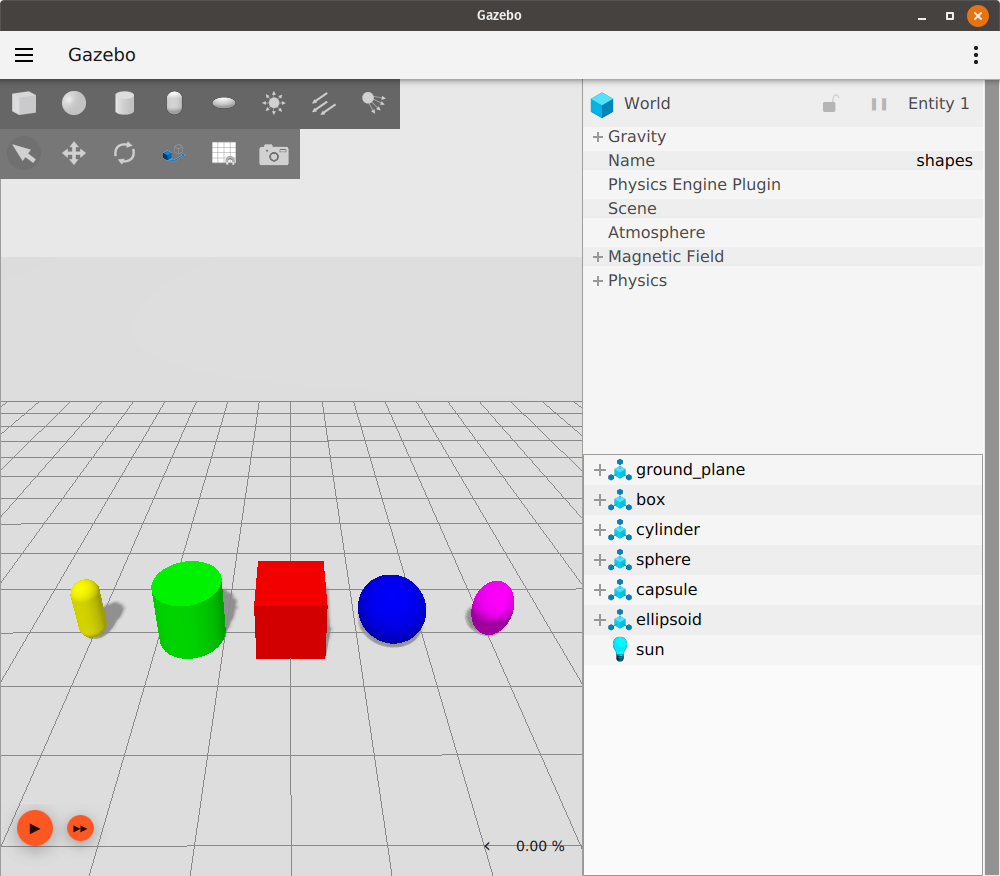The image size is (1000, 876).
Task: Expand the Physics property
Action: [598, 281]
